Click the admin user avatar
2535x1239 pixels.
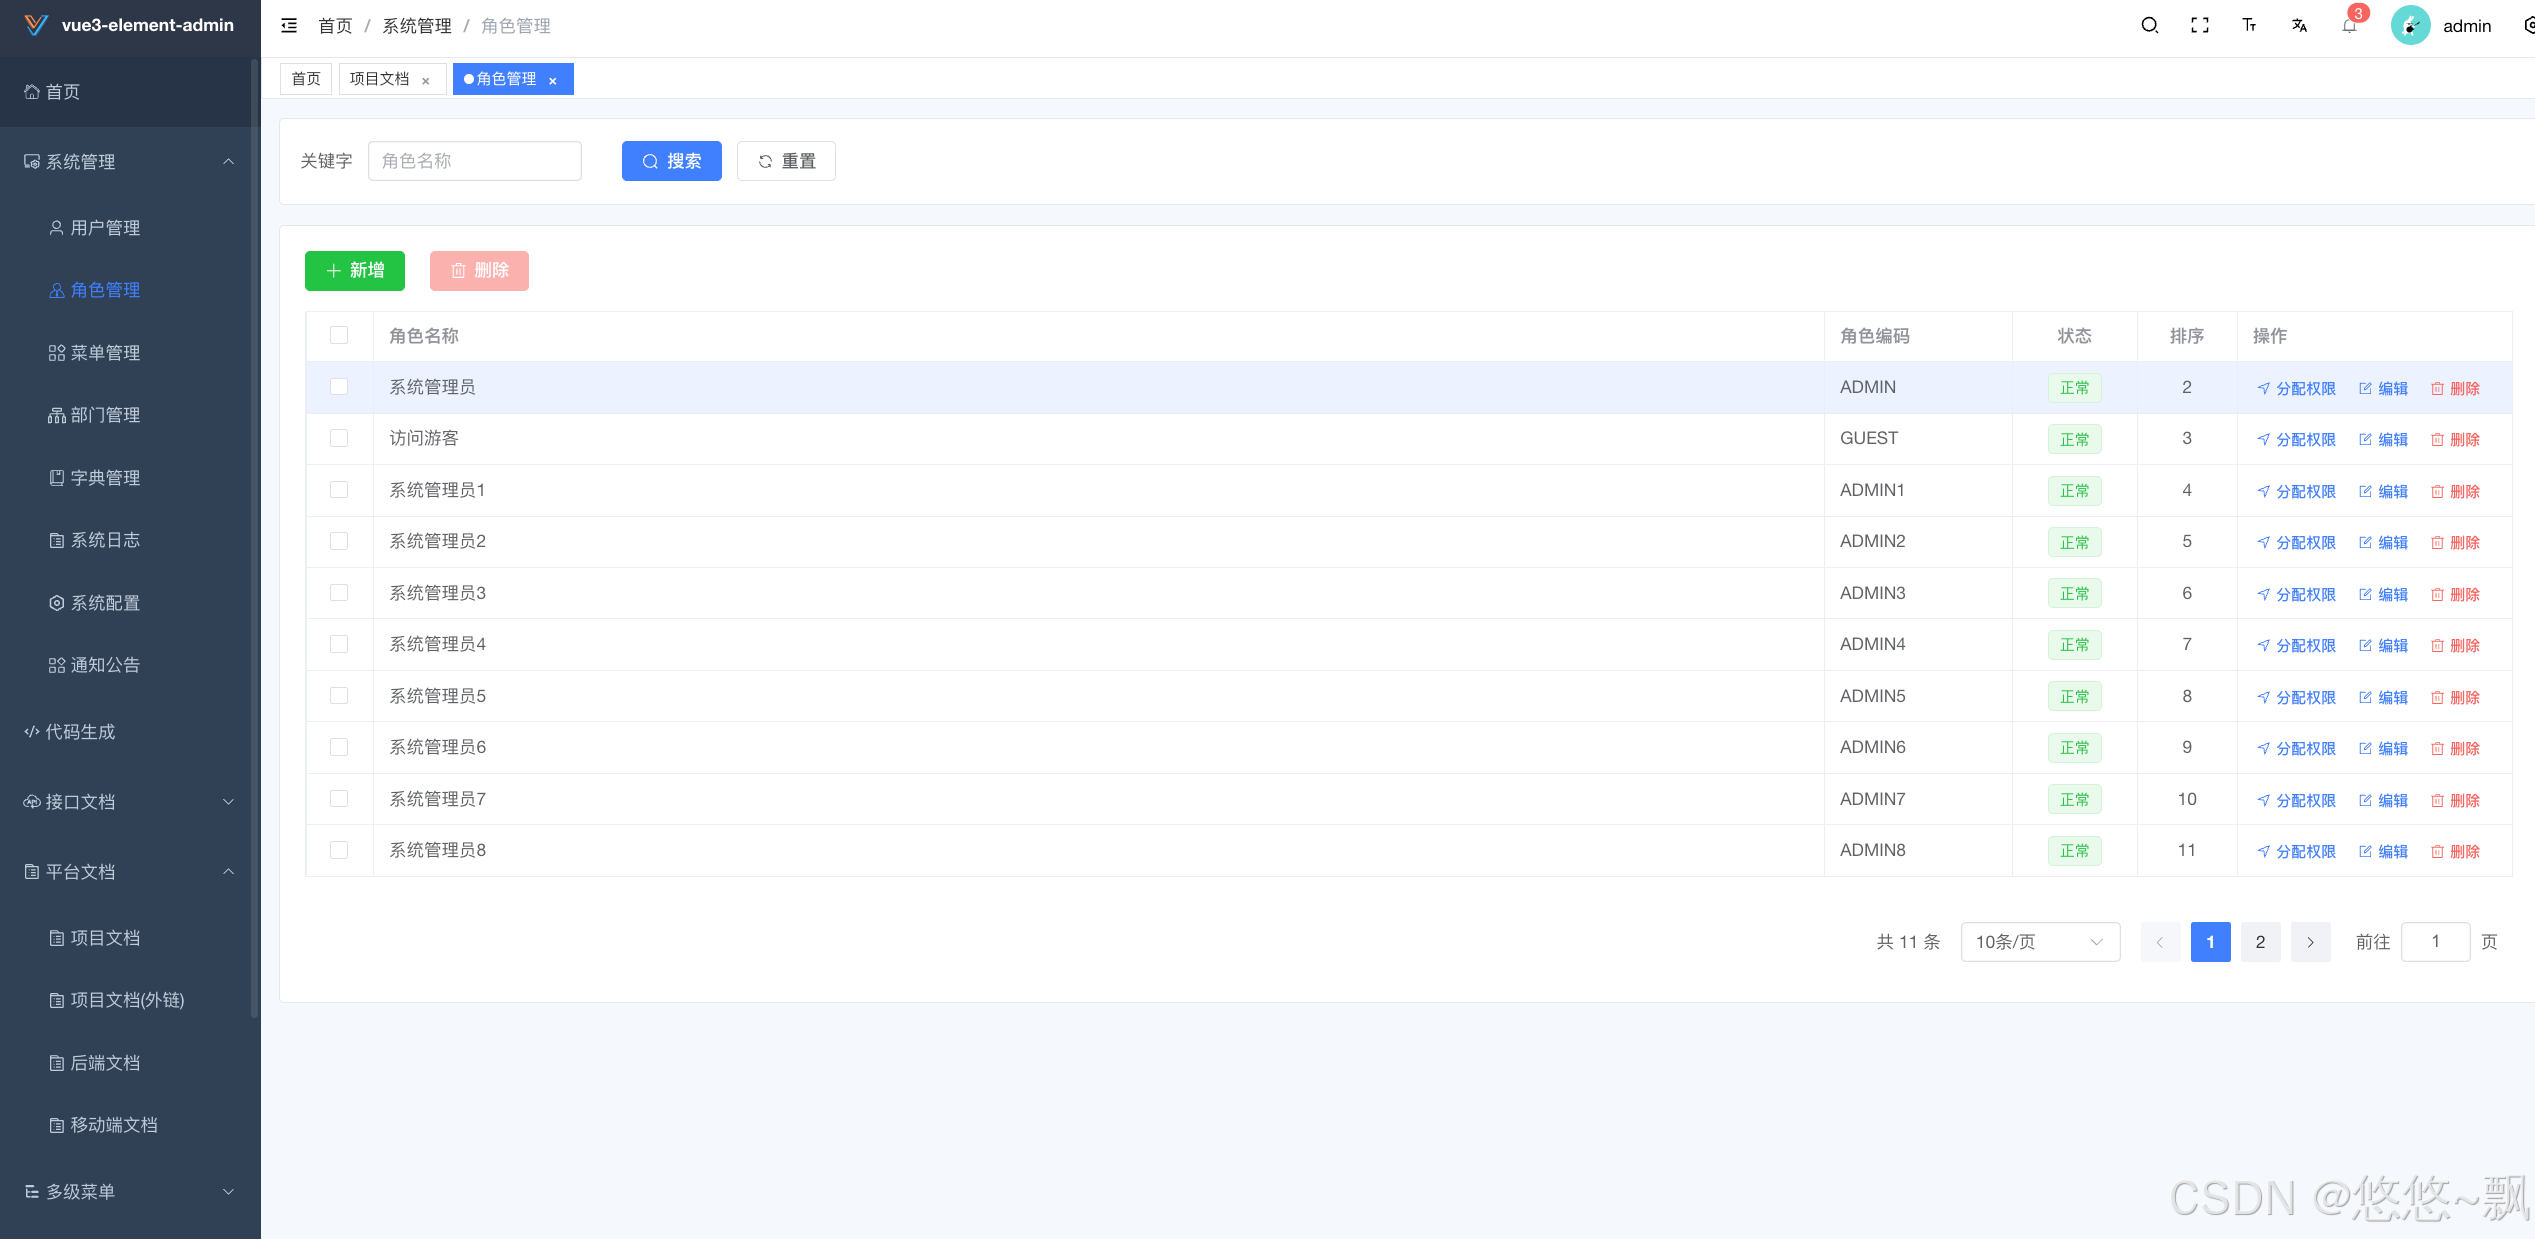click(2410, 26)
